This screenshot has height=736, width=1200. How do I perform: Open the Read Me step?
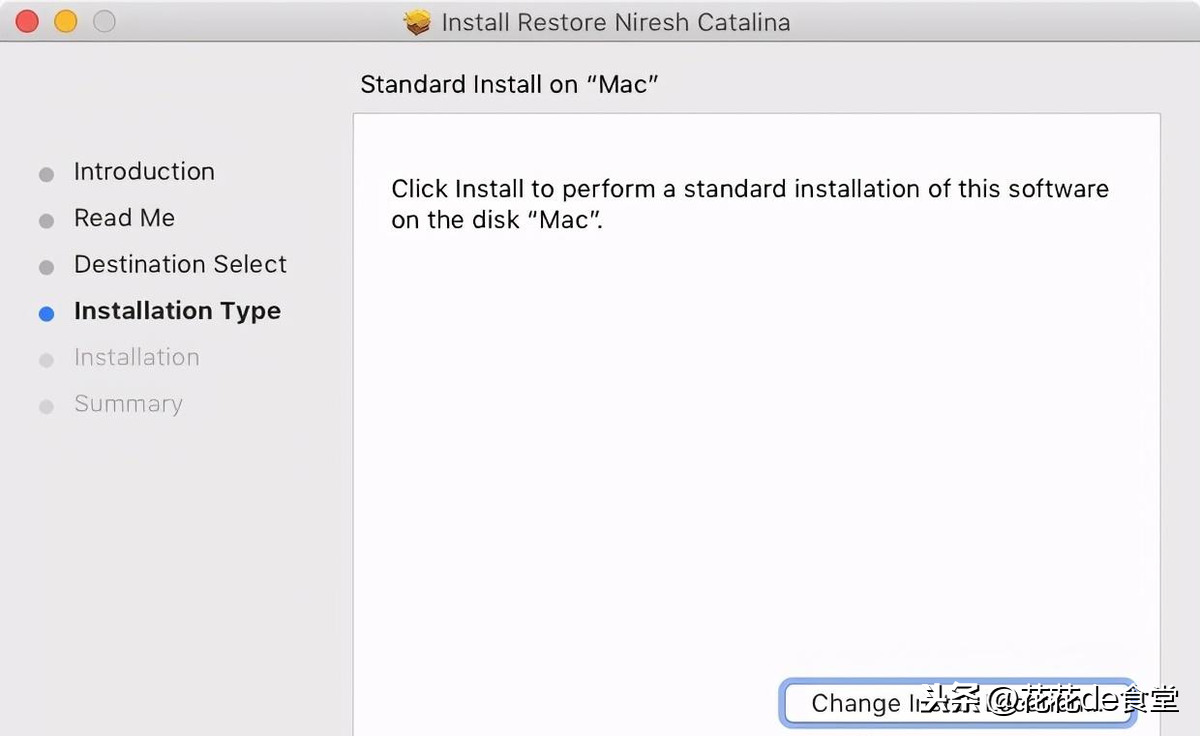(x=124, y=218)
